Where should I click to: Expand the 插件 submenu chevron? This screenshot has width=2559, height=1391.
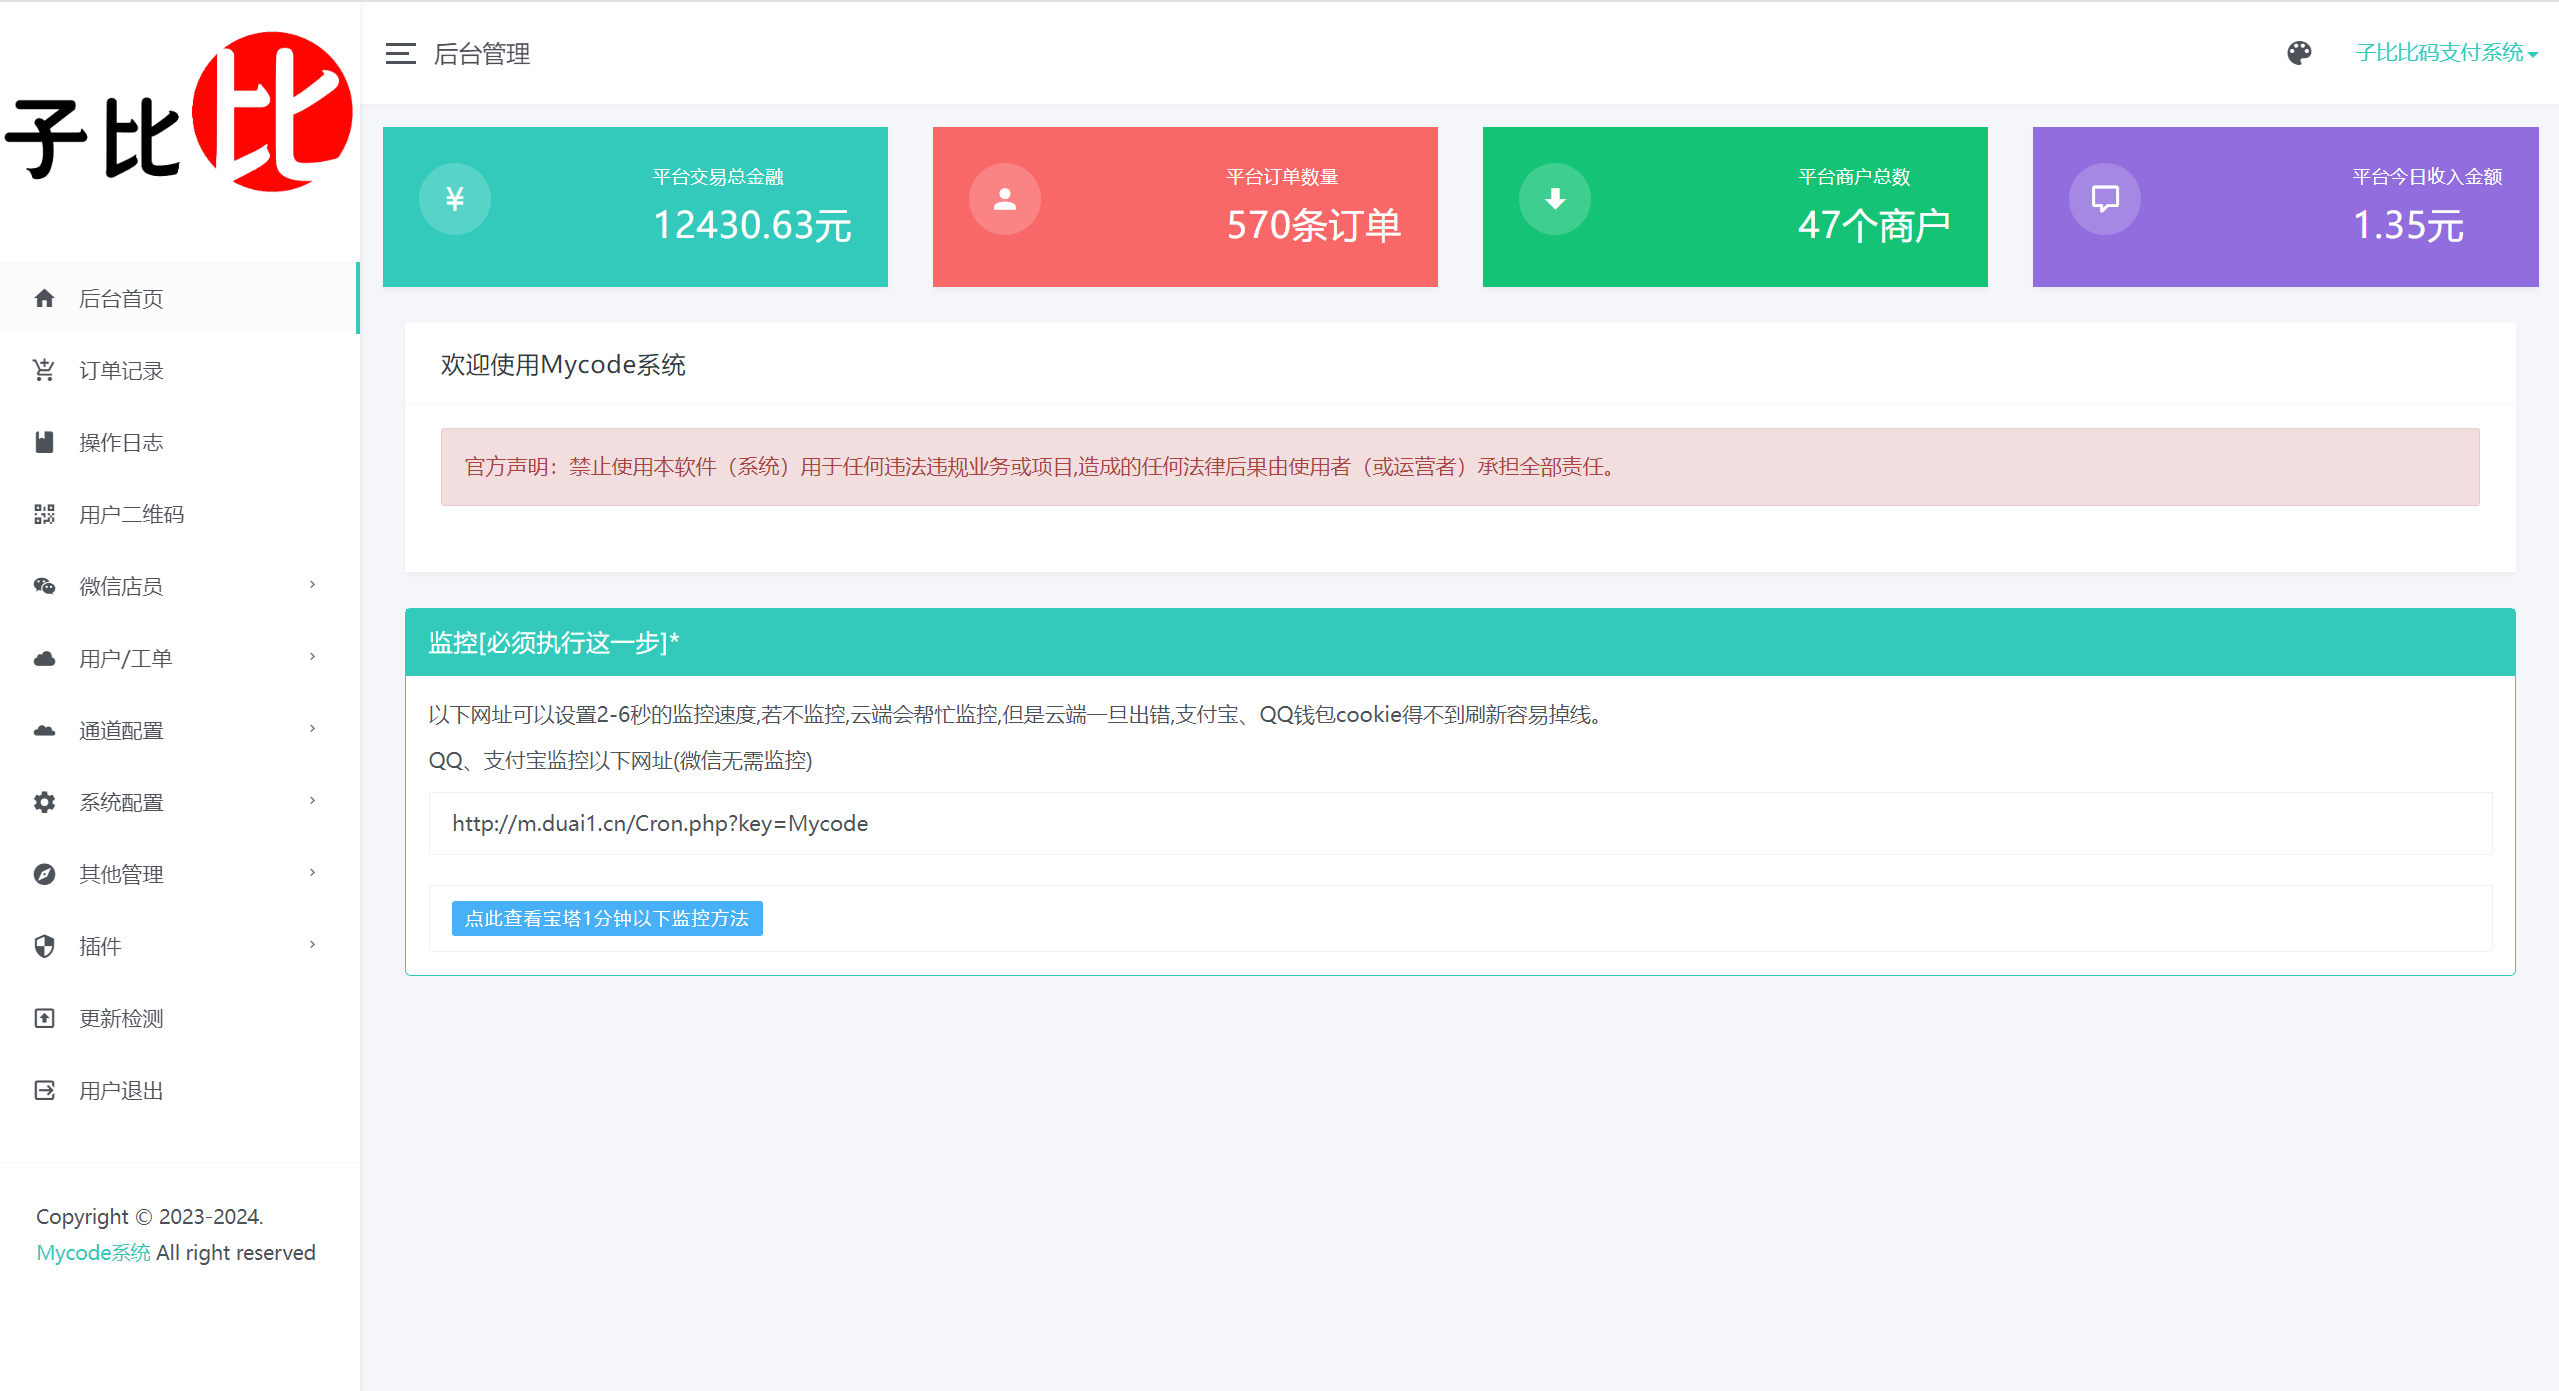coord(312,945)
